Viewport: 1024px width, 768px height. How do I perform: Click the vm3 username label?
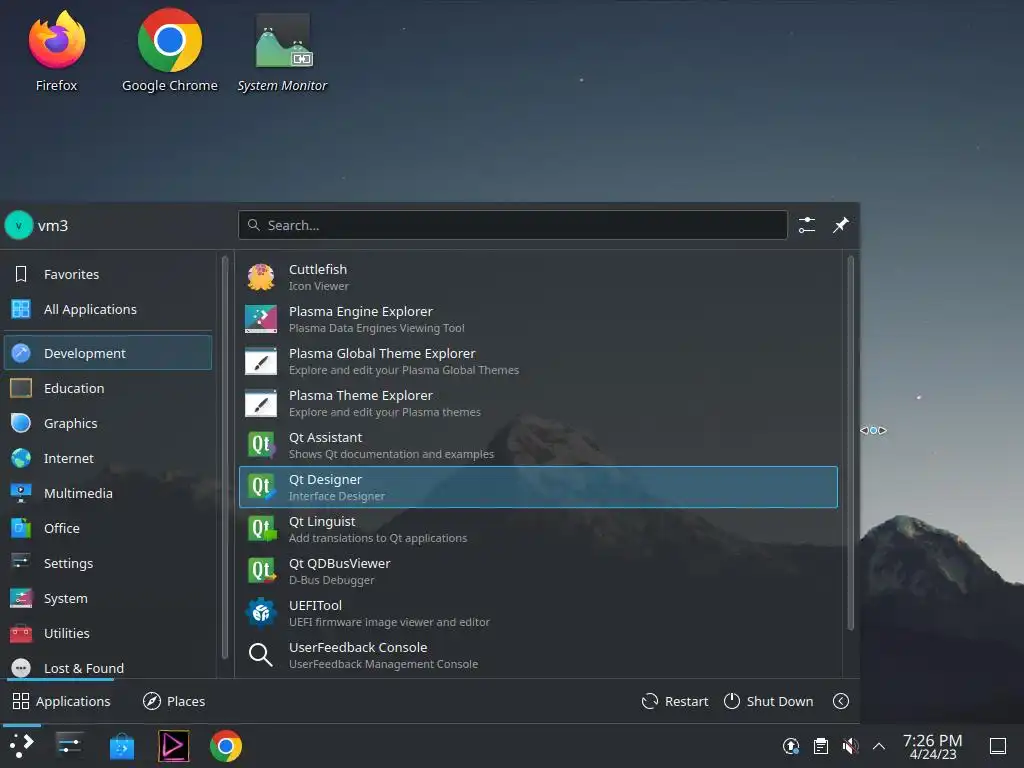pos(53,226)
